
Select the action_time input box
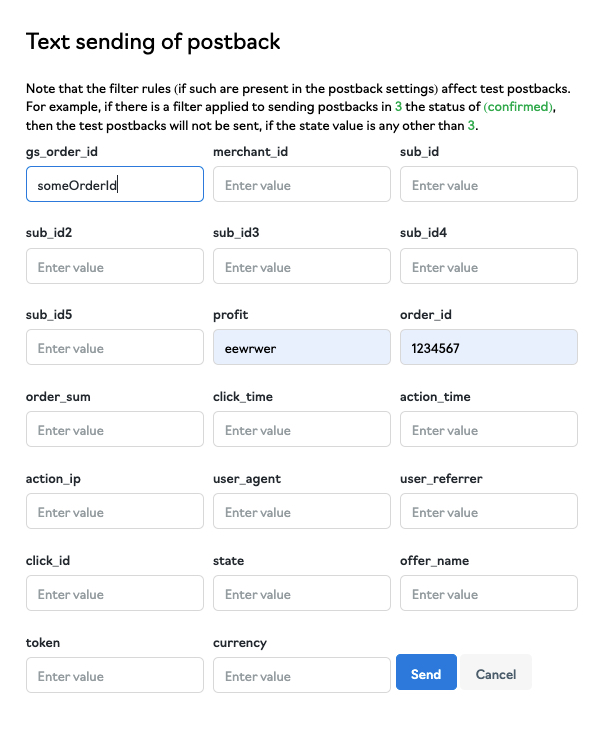(489, 429)
